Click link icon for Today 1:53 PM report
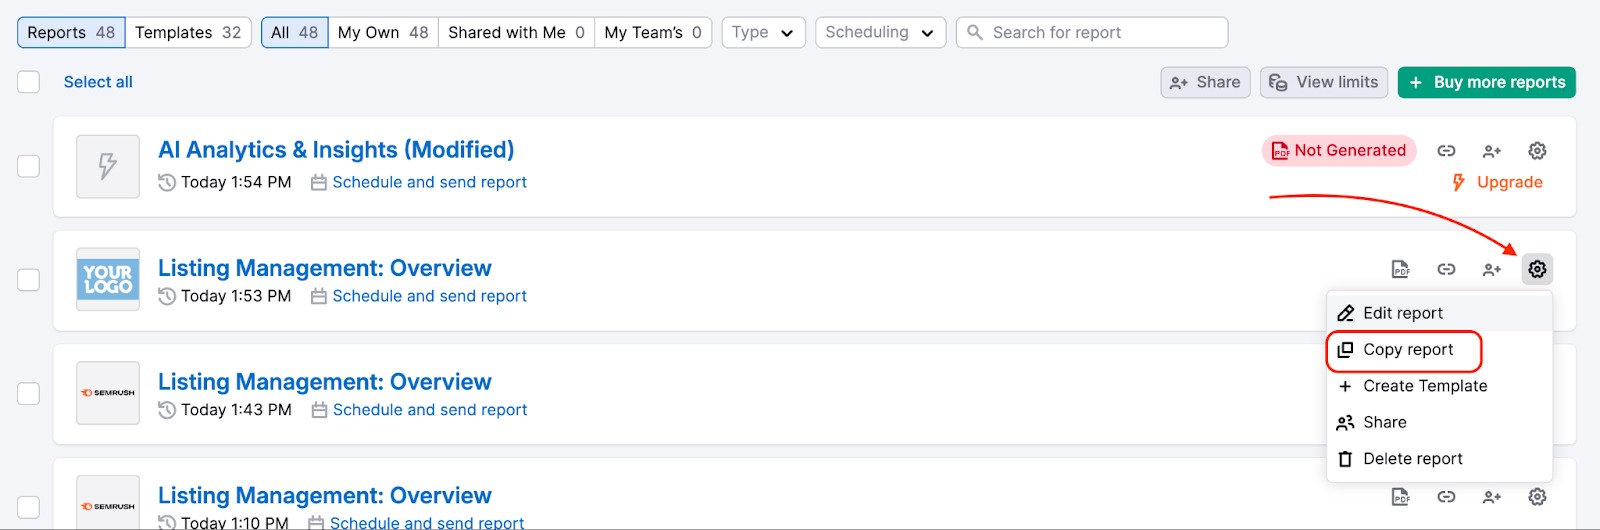The image size is (1600, 530). (x=1446, y=269)
